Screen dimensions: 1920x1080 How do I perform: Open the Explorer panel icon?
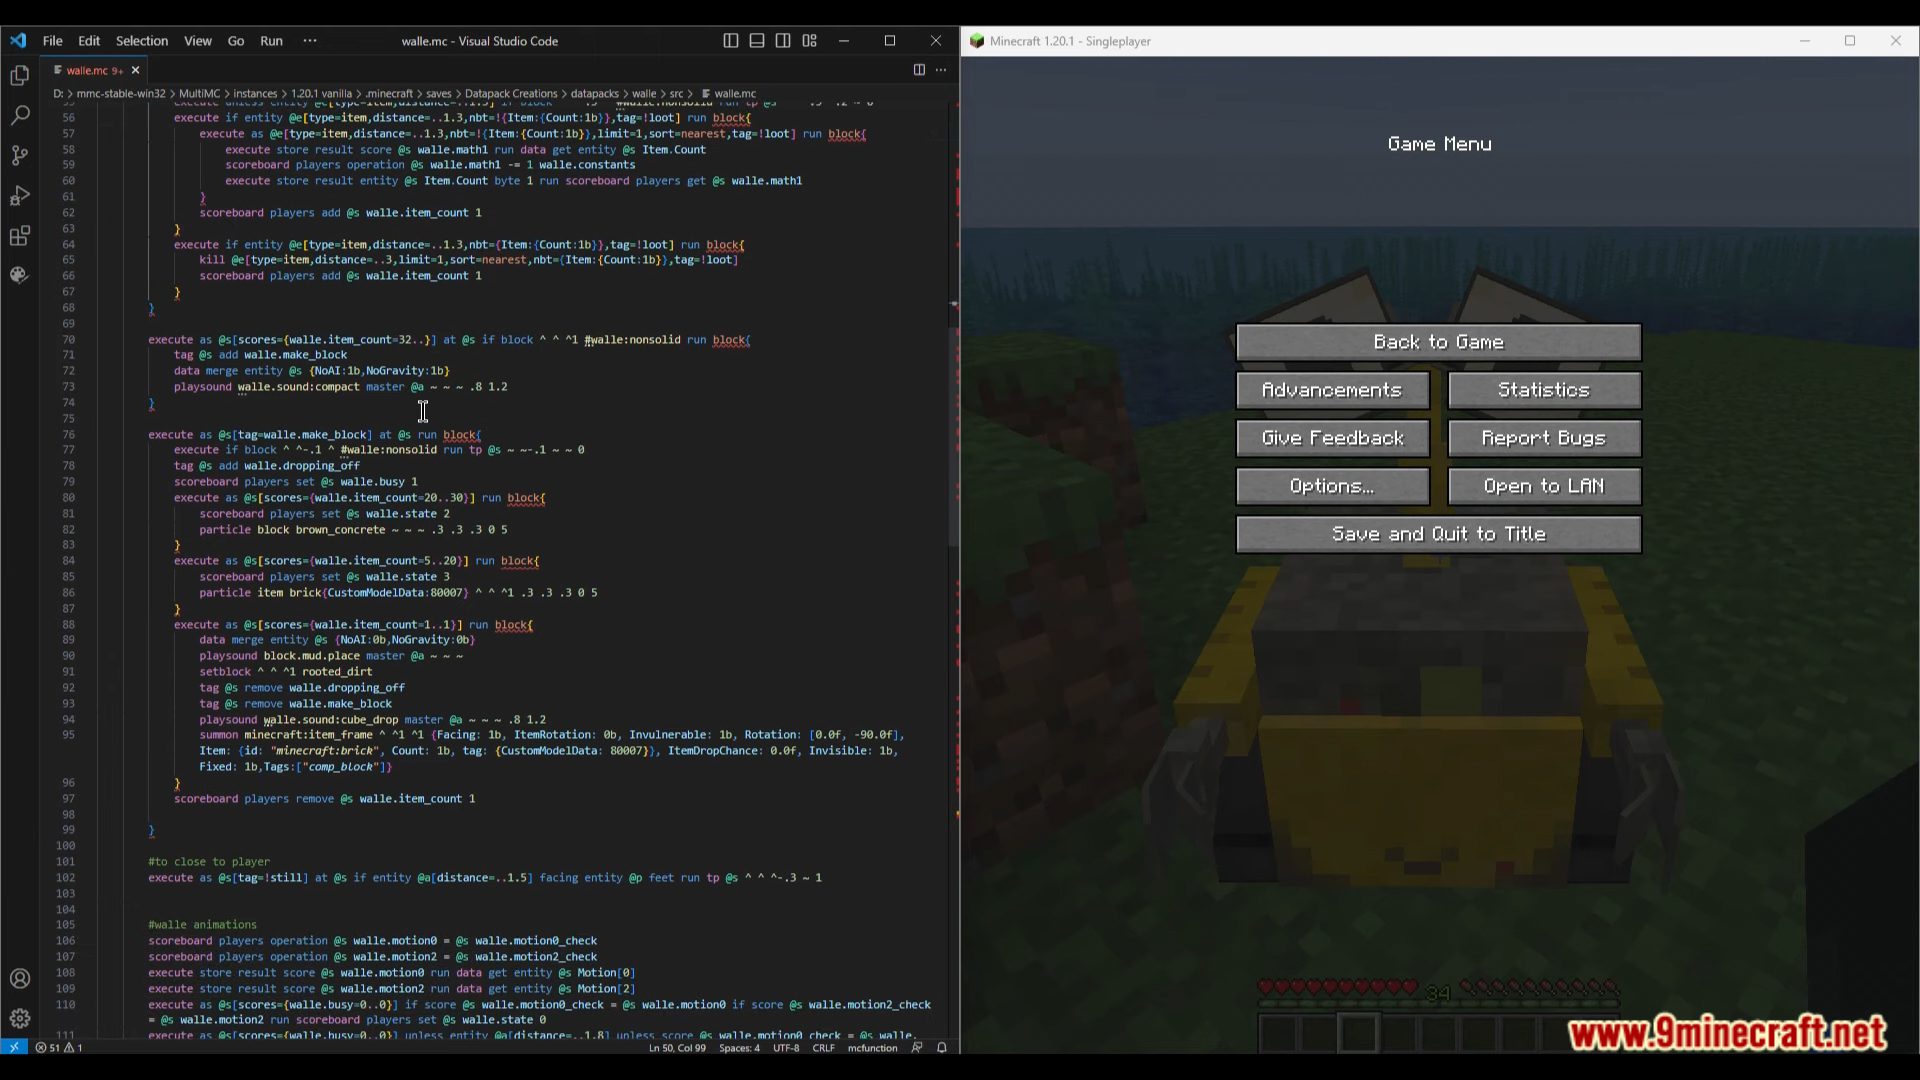20,75
